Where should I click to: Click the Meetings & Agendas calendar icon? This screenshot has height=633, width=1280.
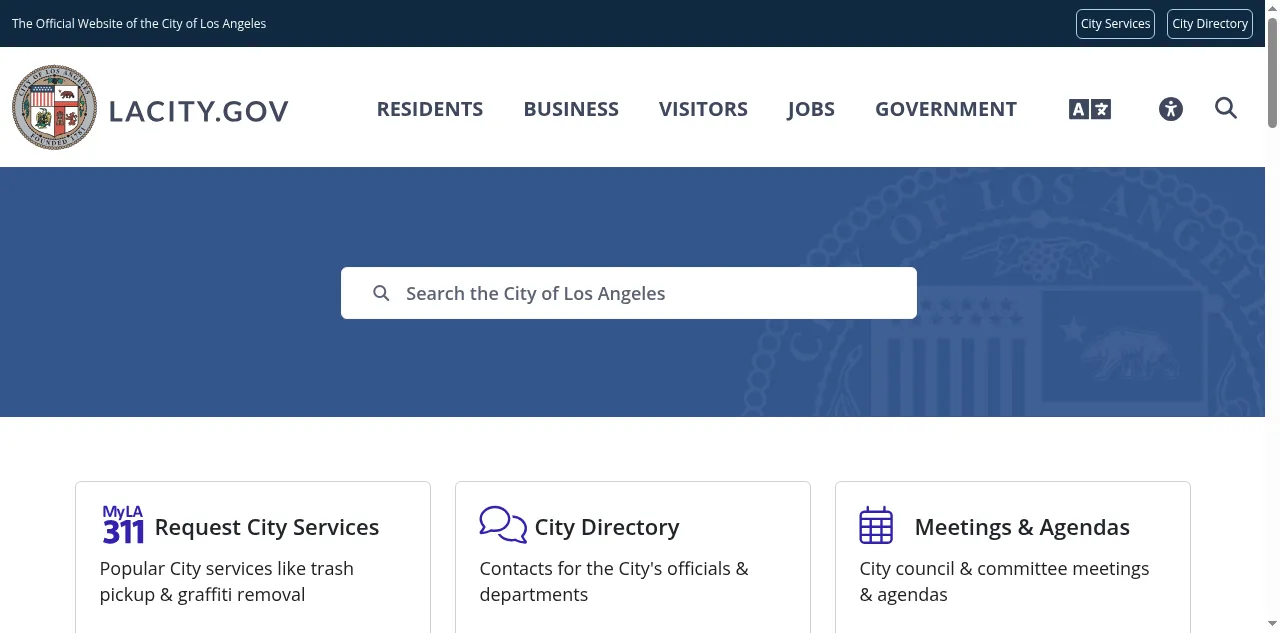(x=876, y=525)
